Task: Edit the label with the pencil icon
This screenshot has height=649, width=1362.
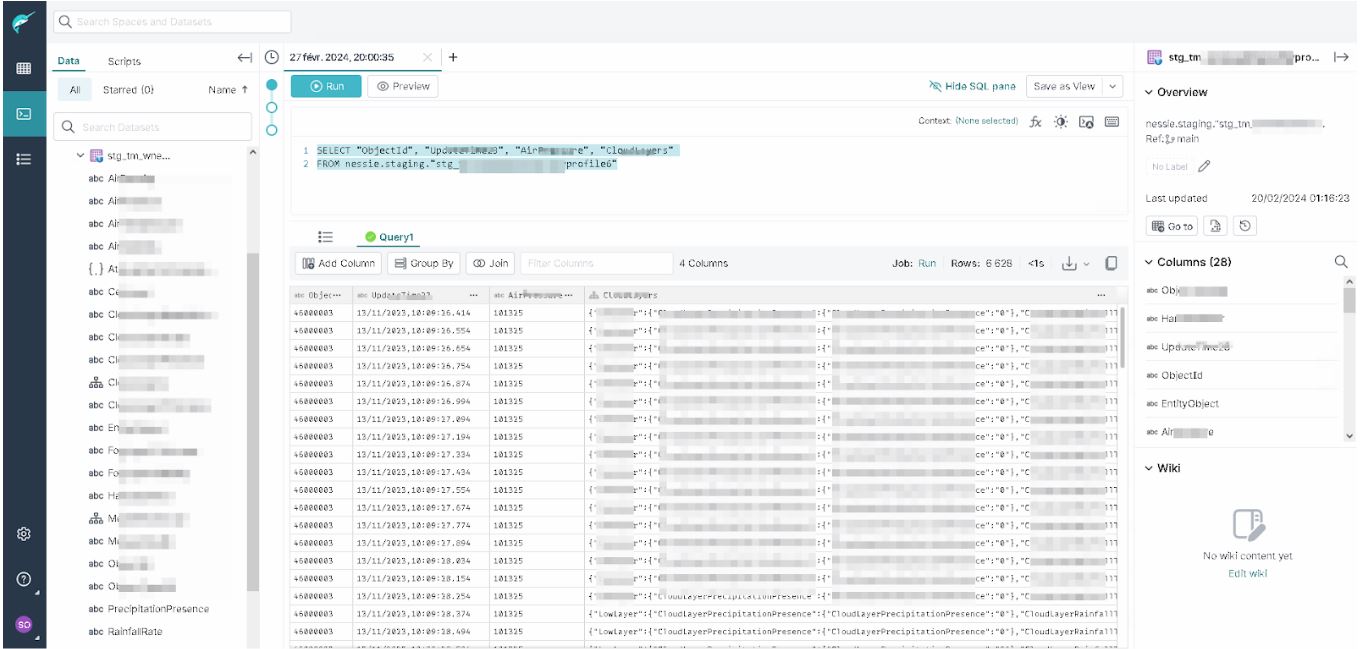Action: click(x=1204, y=167)
